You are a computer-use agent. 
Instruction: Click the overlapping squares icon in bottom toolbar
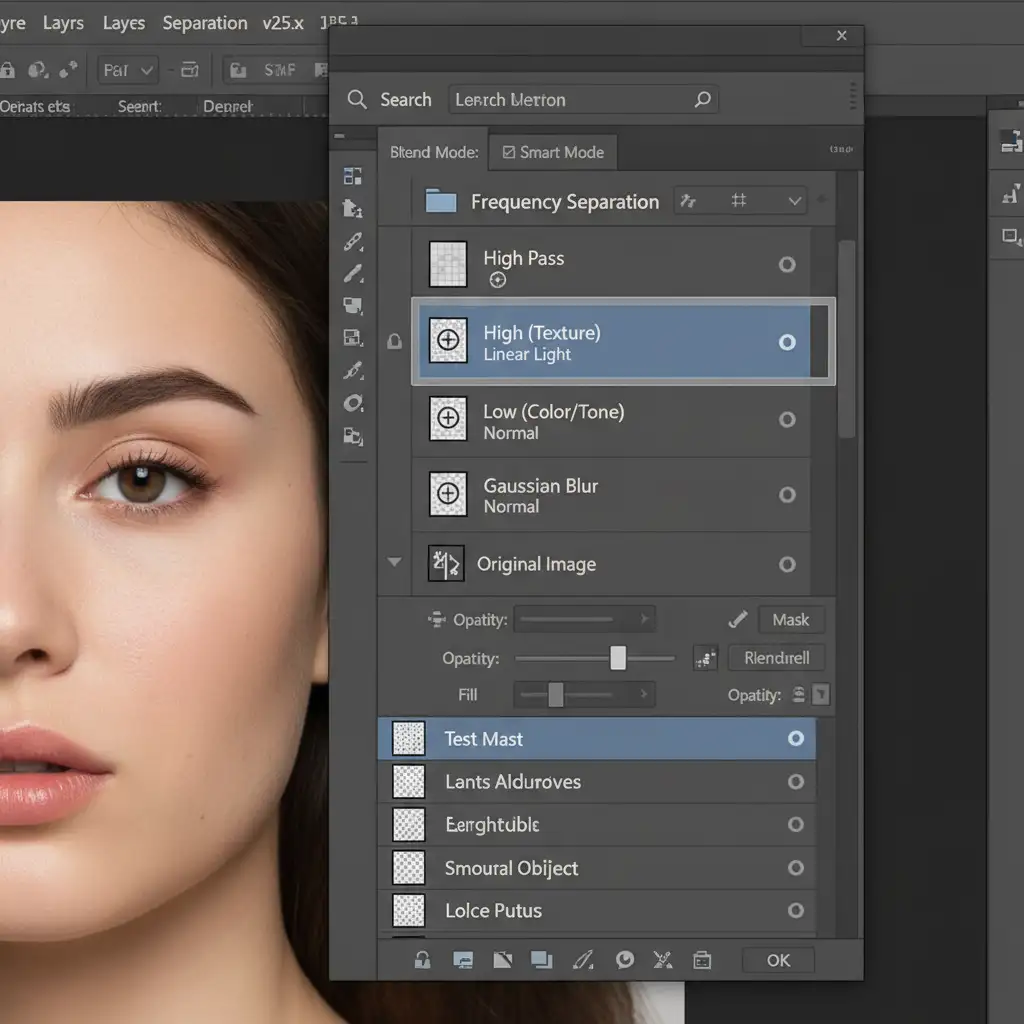(541, 961)
